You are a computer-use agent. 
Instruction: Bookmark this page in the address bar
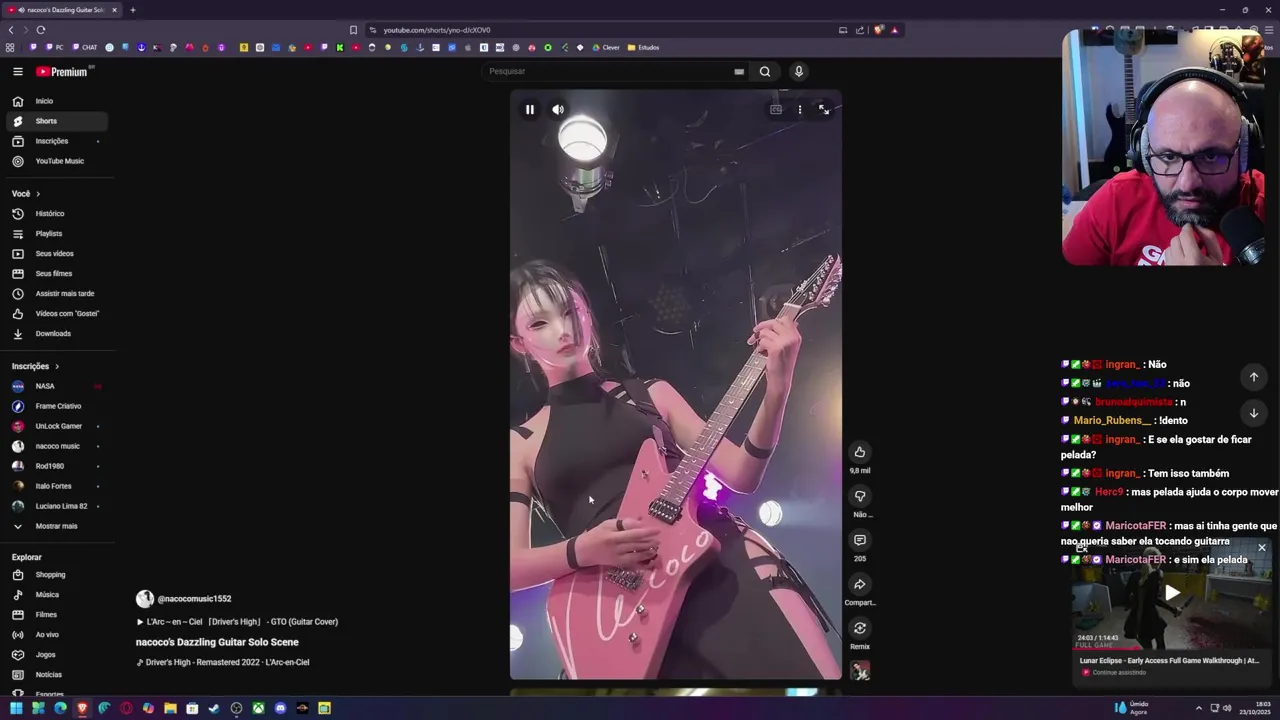tap(353, 30)
